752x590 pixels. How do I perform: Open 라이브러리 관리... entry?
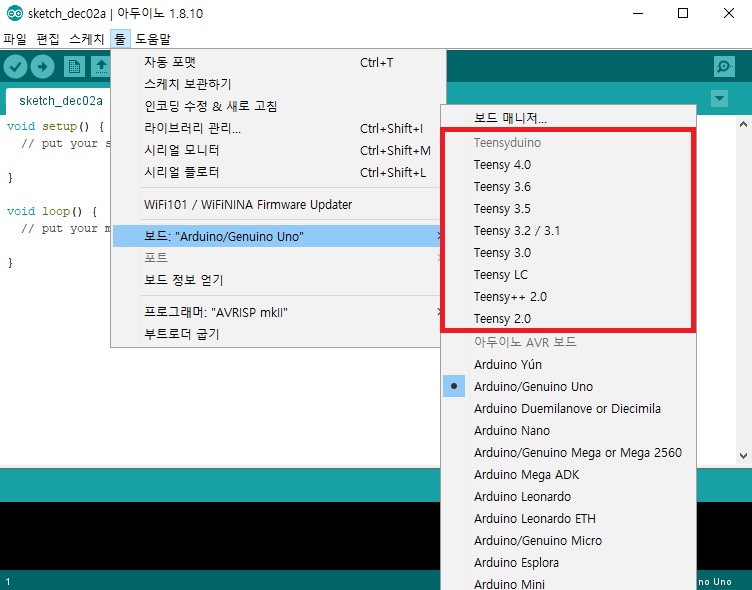pos(276,129)
